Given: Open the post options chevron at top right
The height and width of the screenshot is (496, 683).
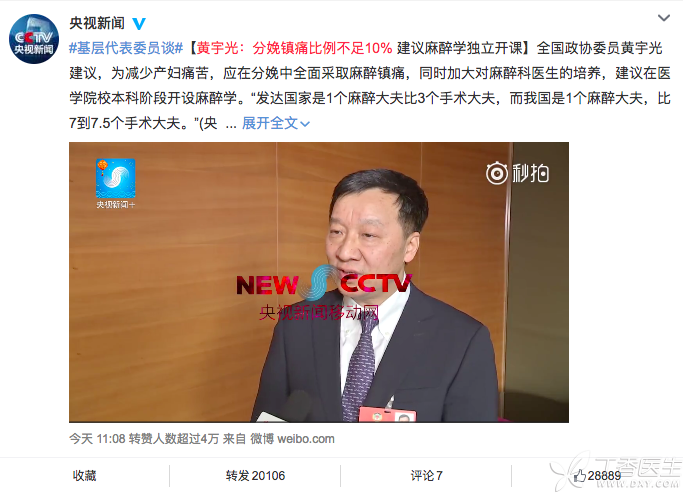Looking at the screenshot, I should [664, 18].
